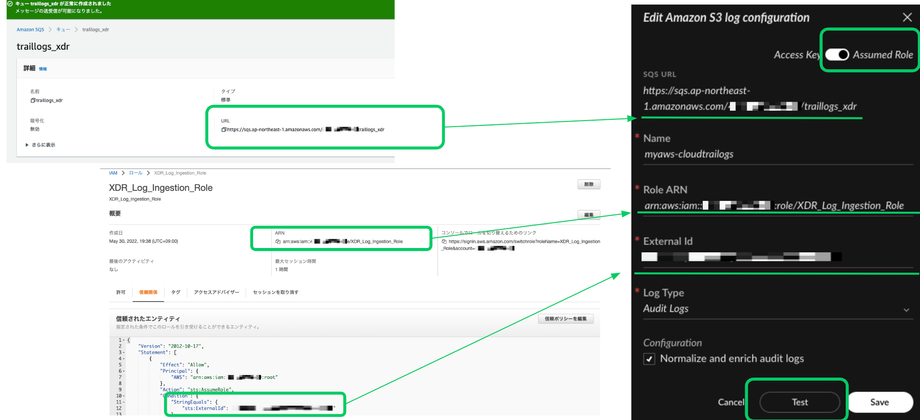This screenshot has width=920, height=420.
Task: Open the ロール breadcrumb link
Action: click(135, 174)
